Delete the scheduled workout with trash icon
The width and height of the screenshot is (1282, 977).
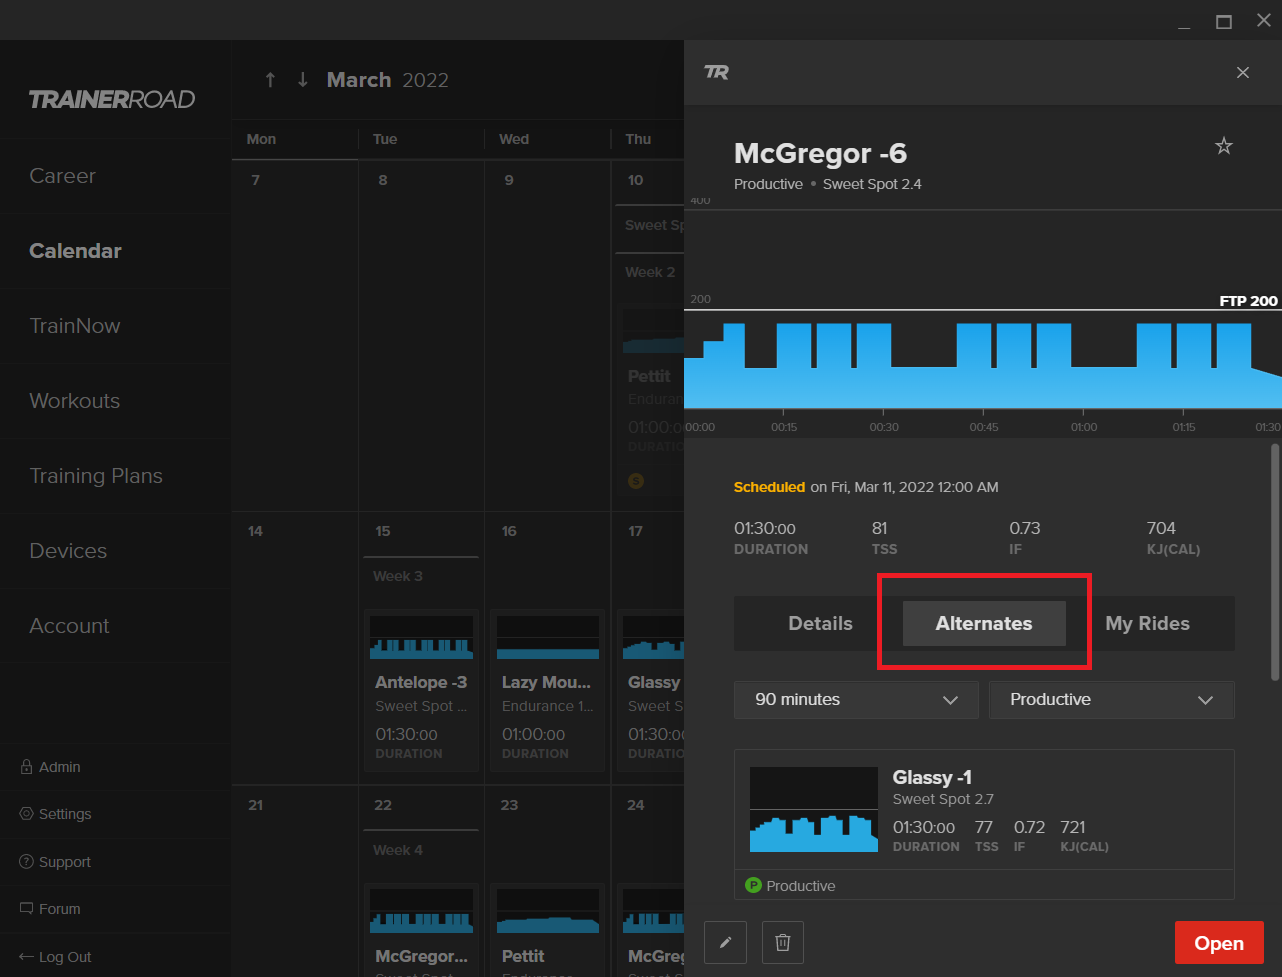(x=783, y=942)
